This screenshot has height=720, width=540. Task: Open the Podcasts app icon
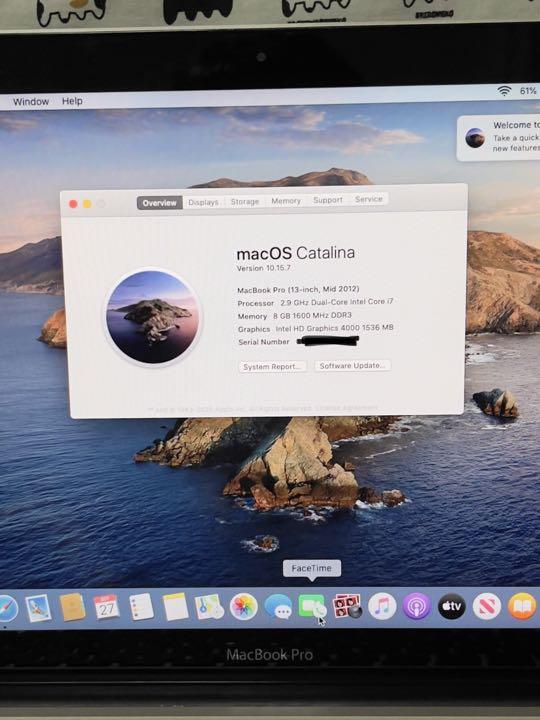coord(416,607)
